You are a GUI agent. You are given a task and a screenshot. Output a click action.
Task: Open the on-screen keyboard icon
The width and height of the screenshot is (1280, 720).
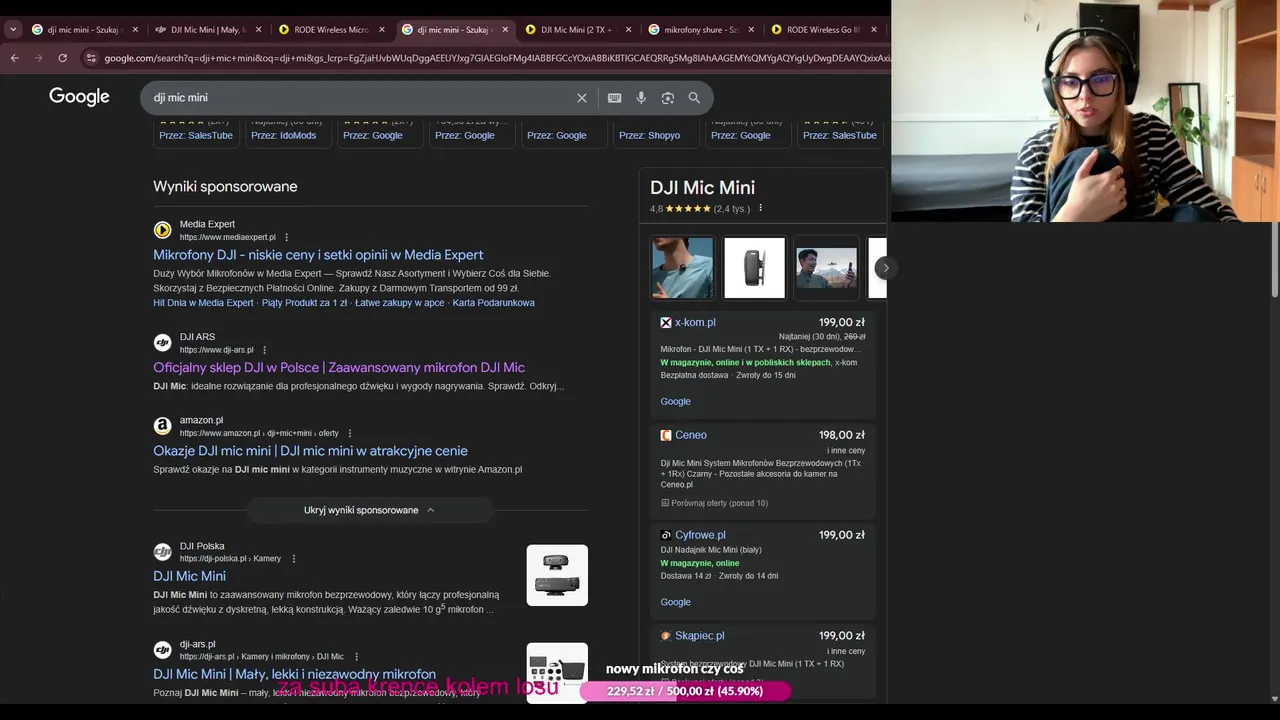[614, 98]
